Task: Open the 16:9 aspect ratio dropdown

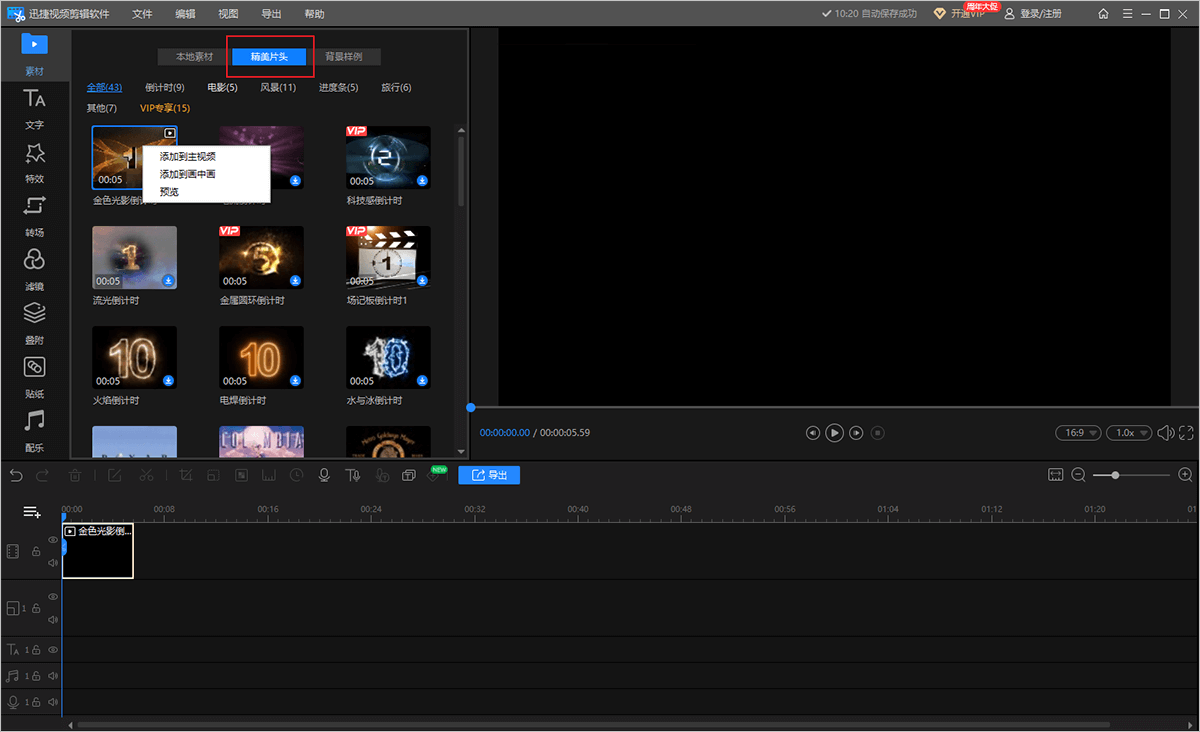Action: coord(1078,433)
